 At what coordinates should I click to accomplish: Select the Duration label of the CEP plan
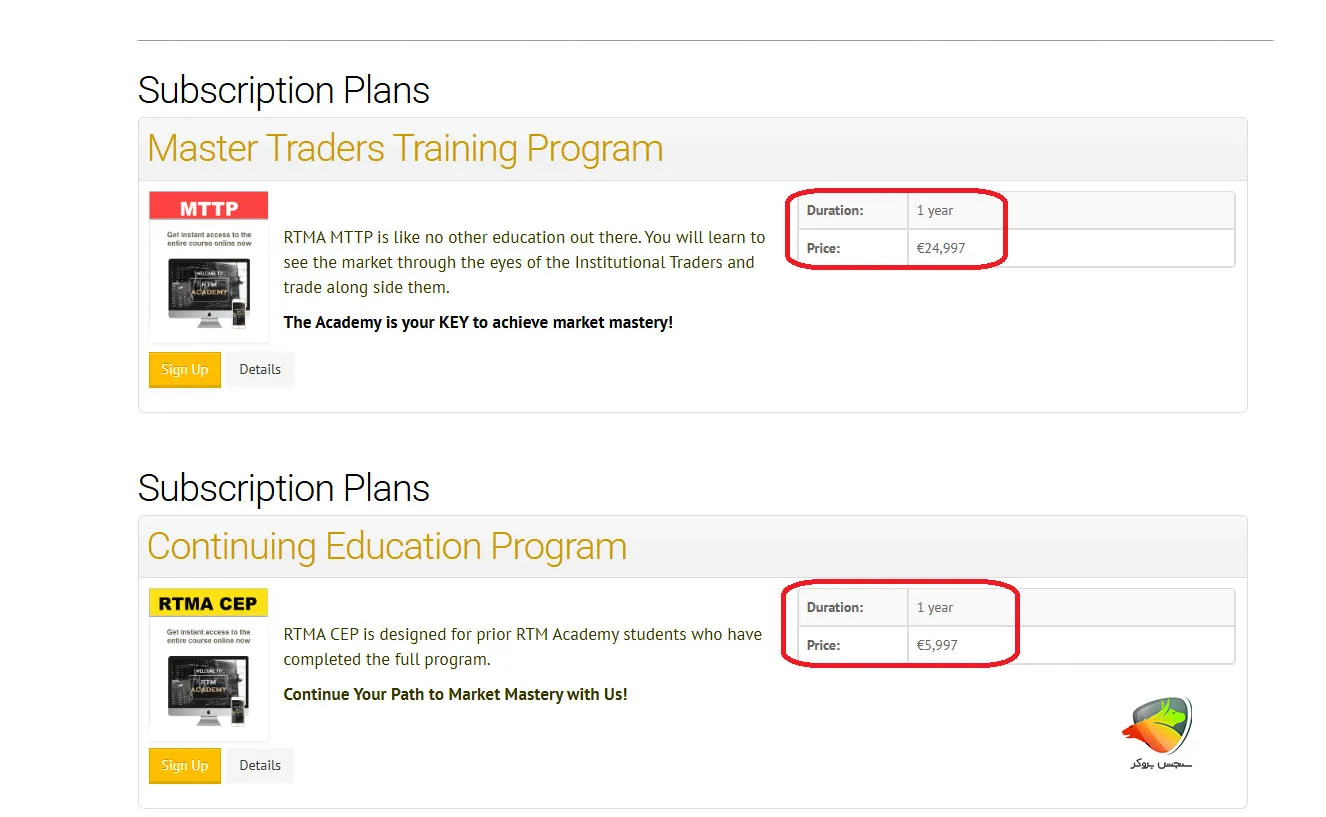click(835, 608)
